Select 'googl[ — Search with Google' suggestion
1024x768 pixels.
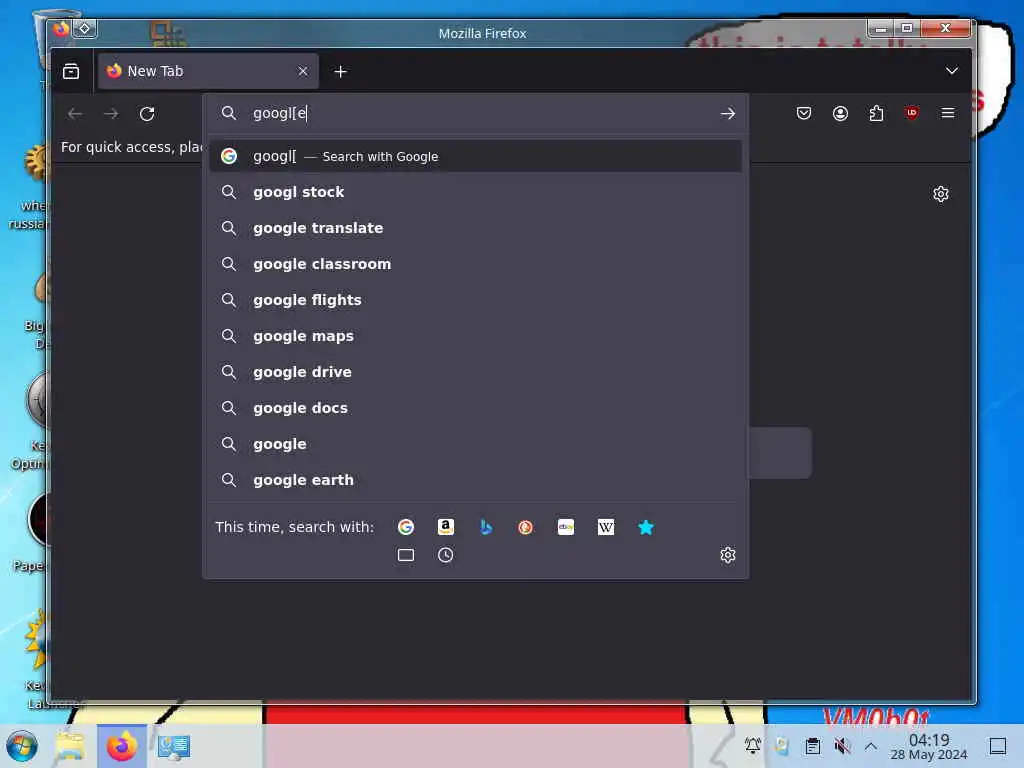tap(475, 156)
